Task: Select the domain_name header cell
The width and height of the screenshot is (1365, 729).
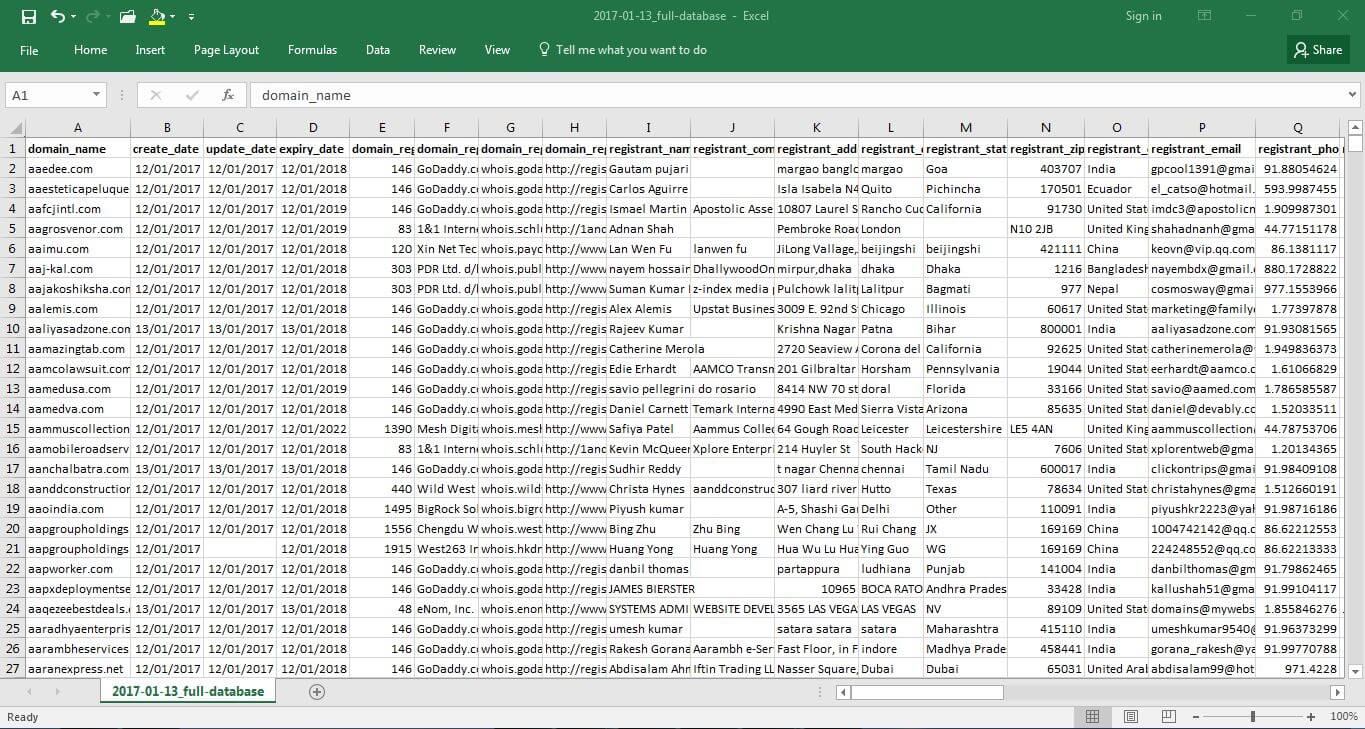Action: click(78, 149)
